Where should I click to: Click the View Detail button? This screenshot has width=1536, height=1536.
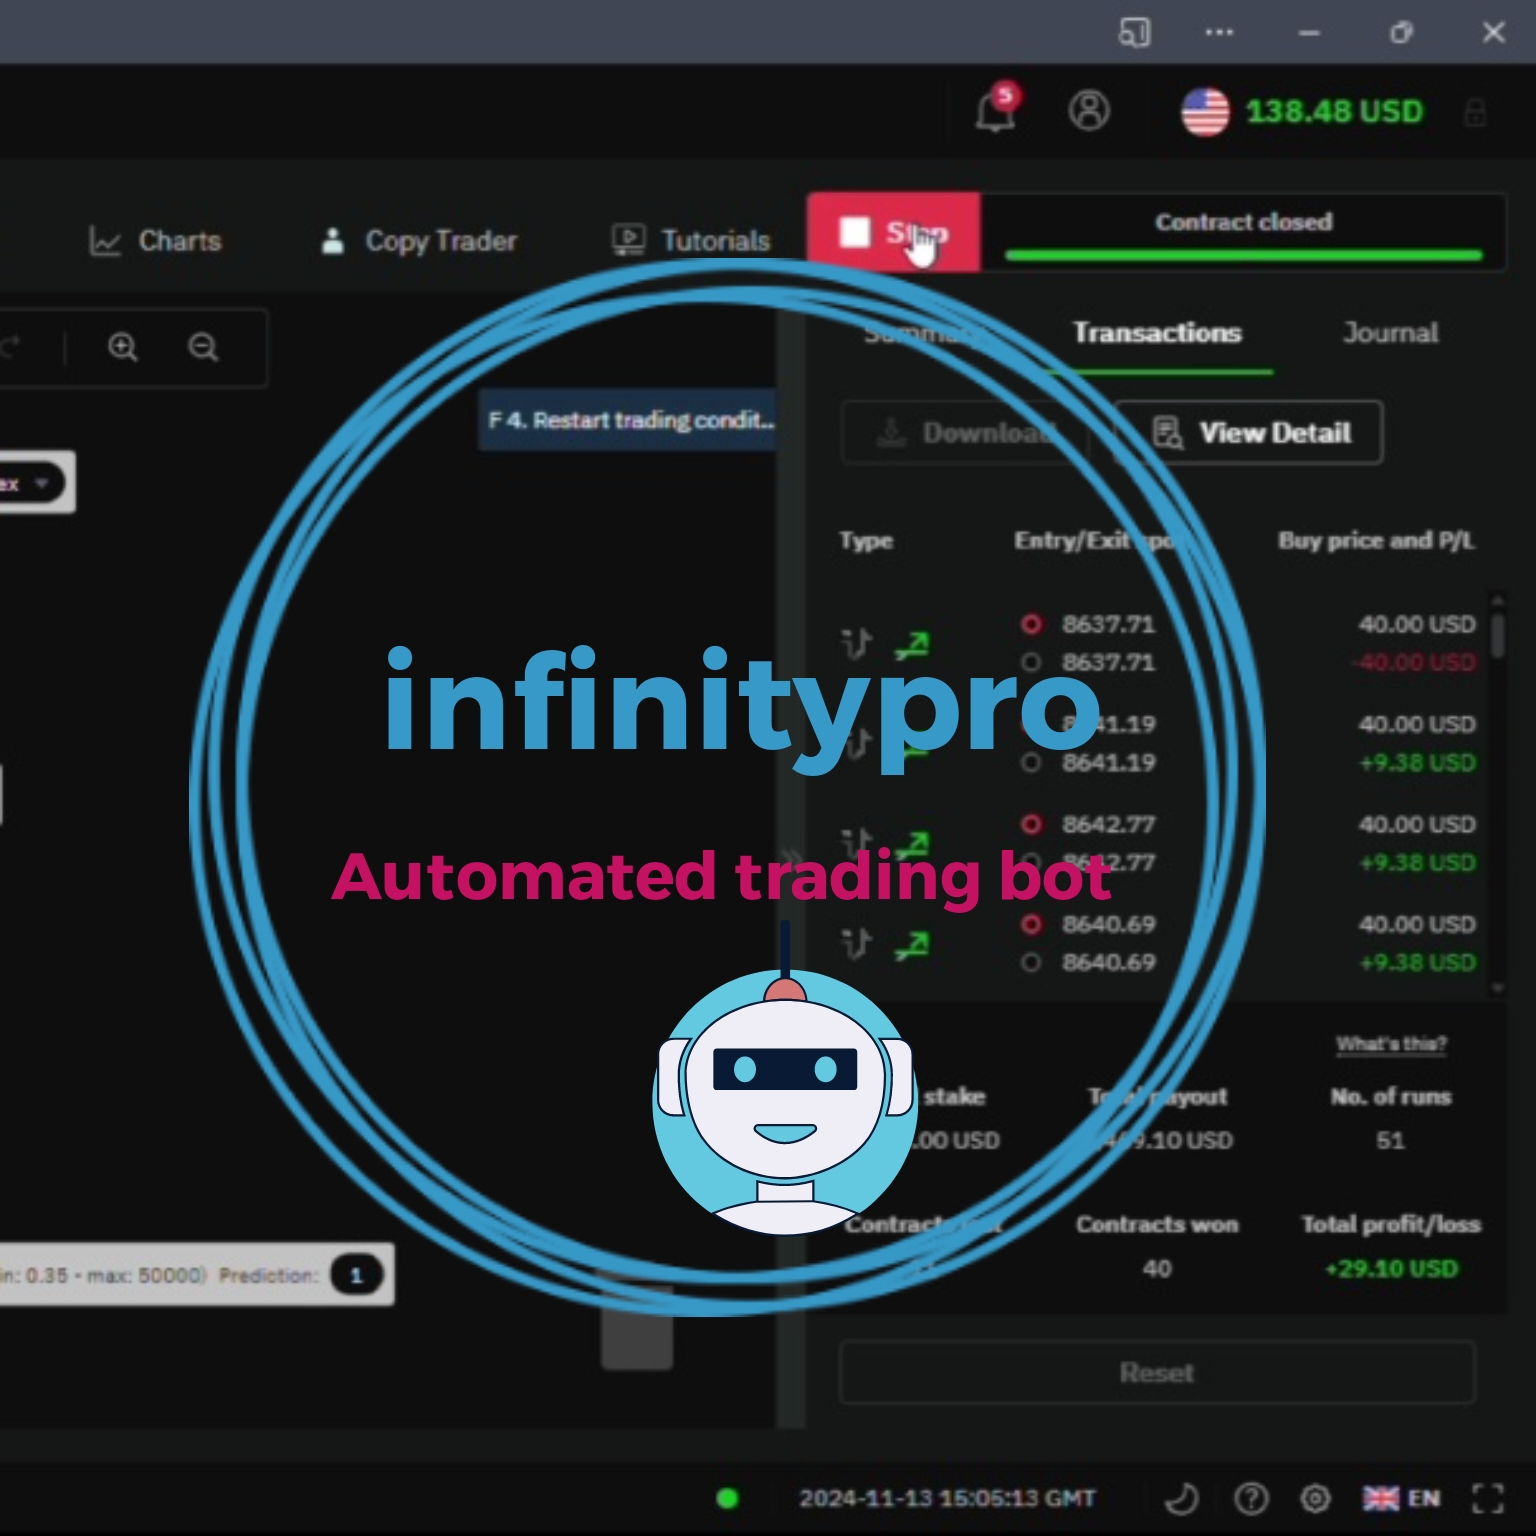coord(1251,433)
